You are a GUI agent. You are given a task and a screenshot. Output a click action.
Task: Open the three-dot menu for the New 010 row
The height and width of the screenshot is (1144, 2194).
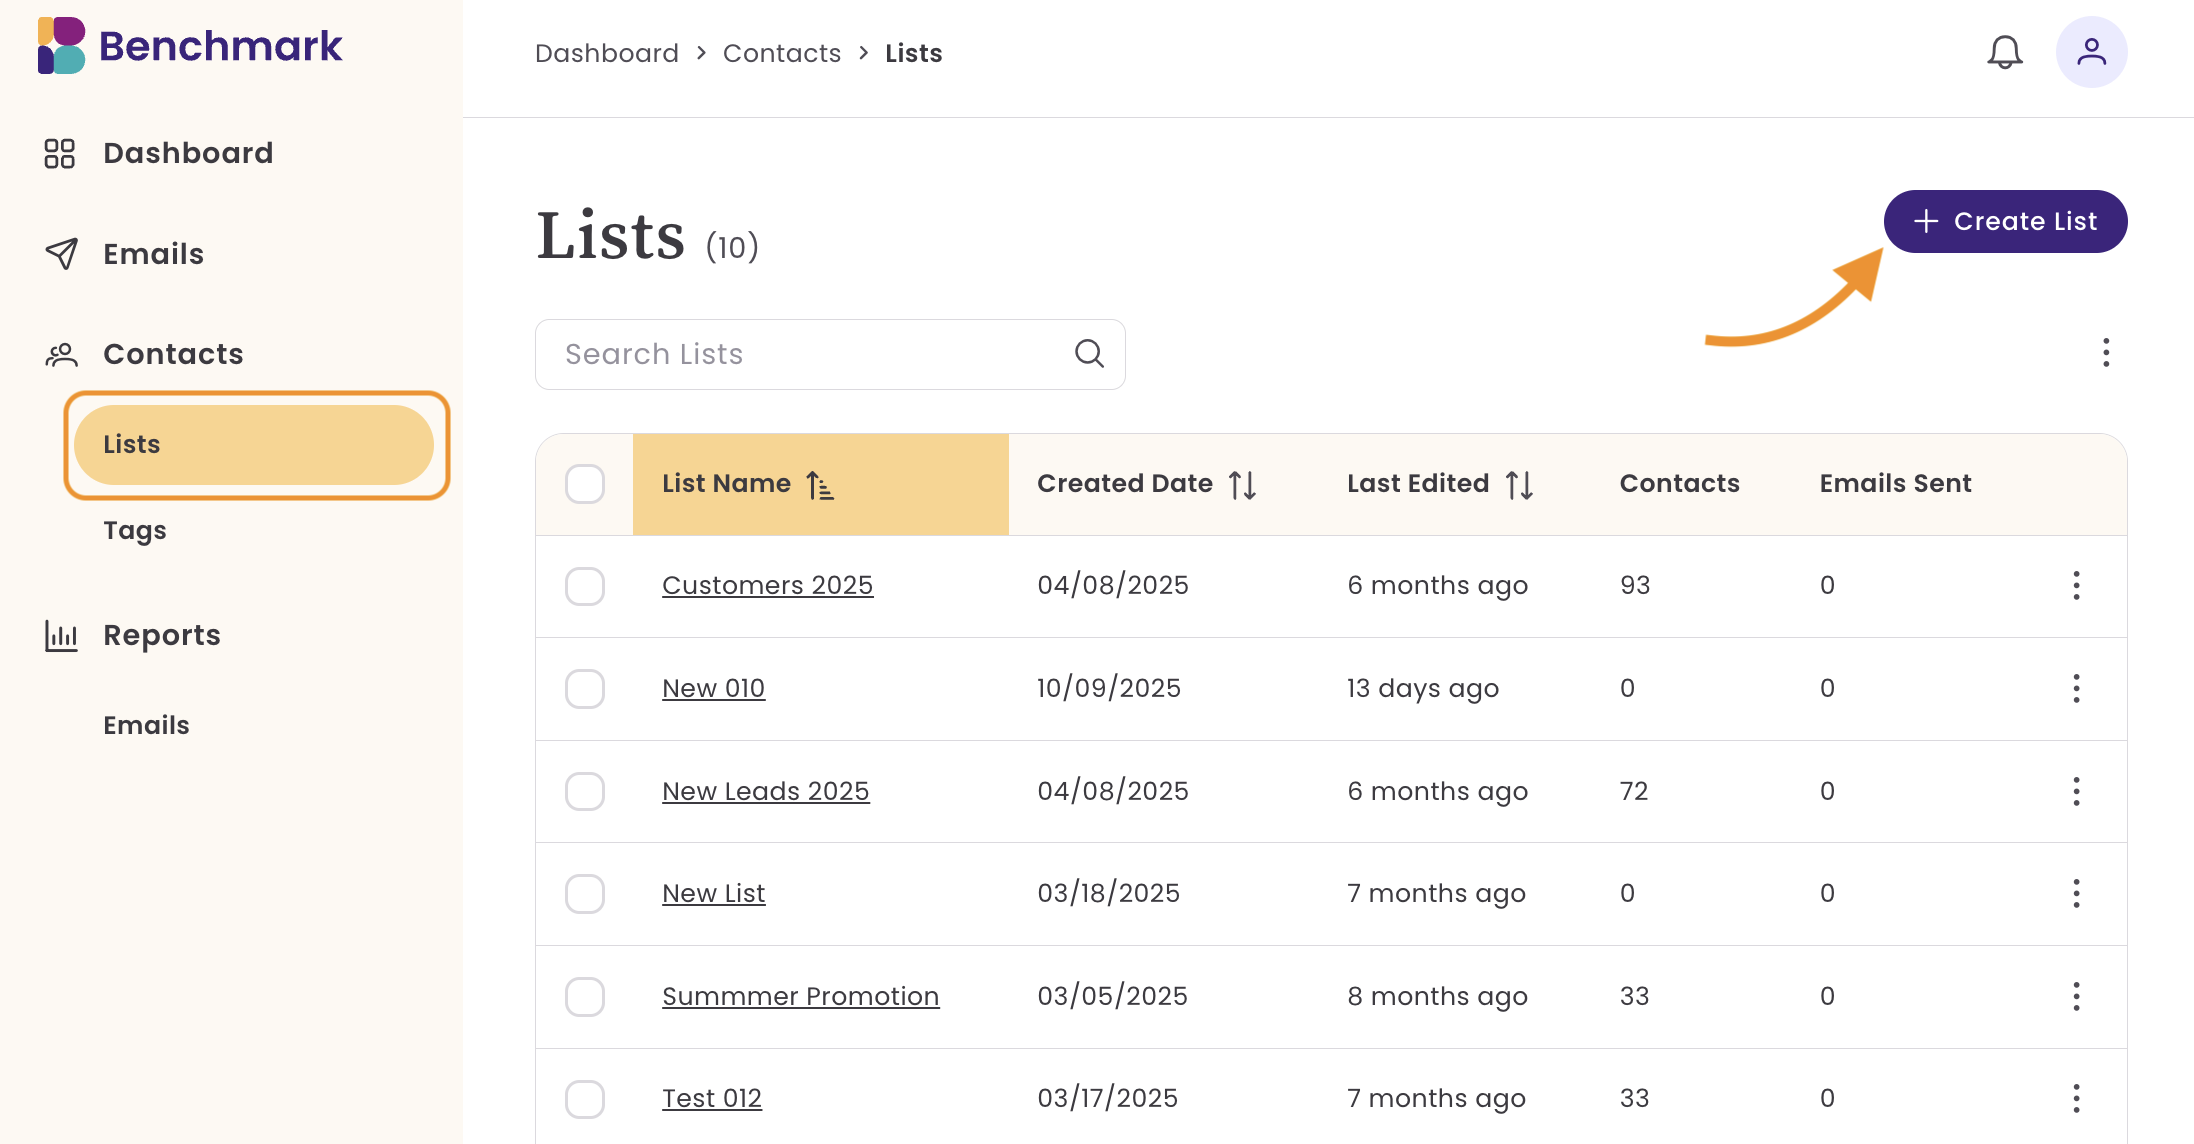pyautogui.click(x=2076, y=688)
